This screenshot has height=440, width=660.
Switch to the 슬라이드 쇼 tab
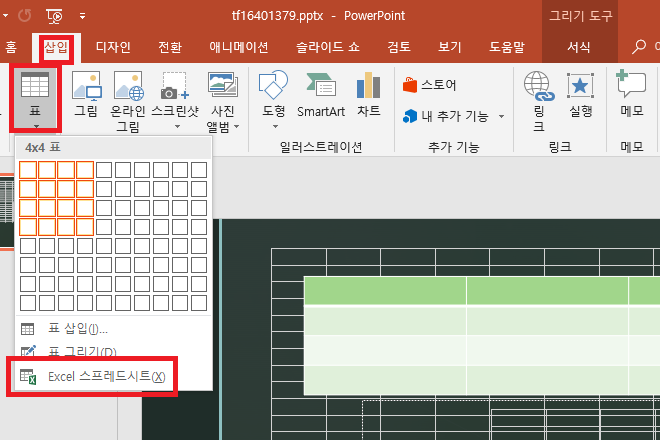(x=328, y=47)
